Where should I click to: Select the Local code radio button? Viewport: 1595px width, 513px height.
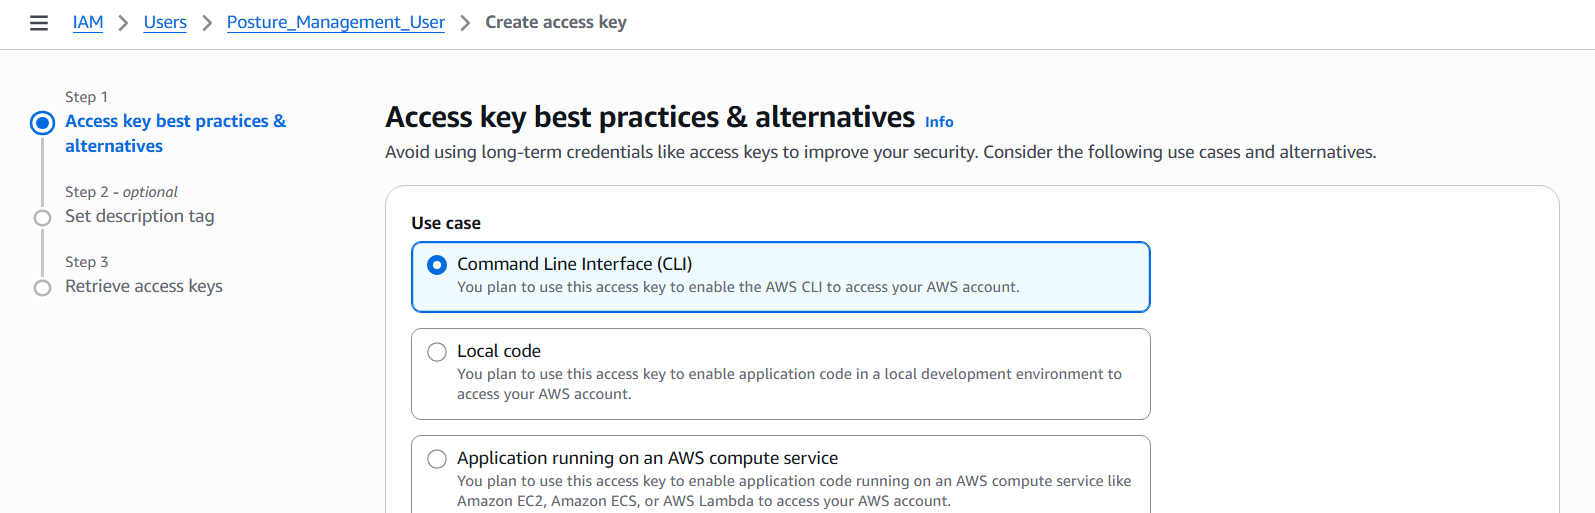coord(437,352)
